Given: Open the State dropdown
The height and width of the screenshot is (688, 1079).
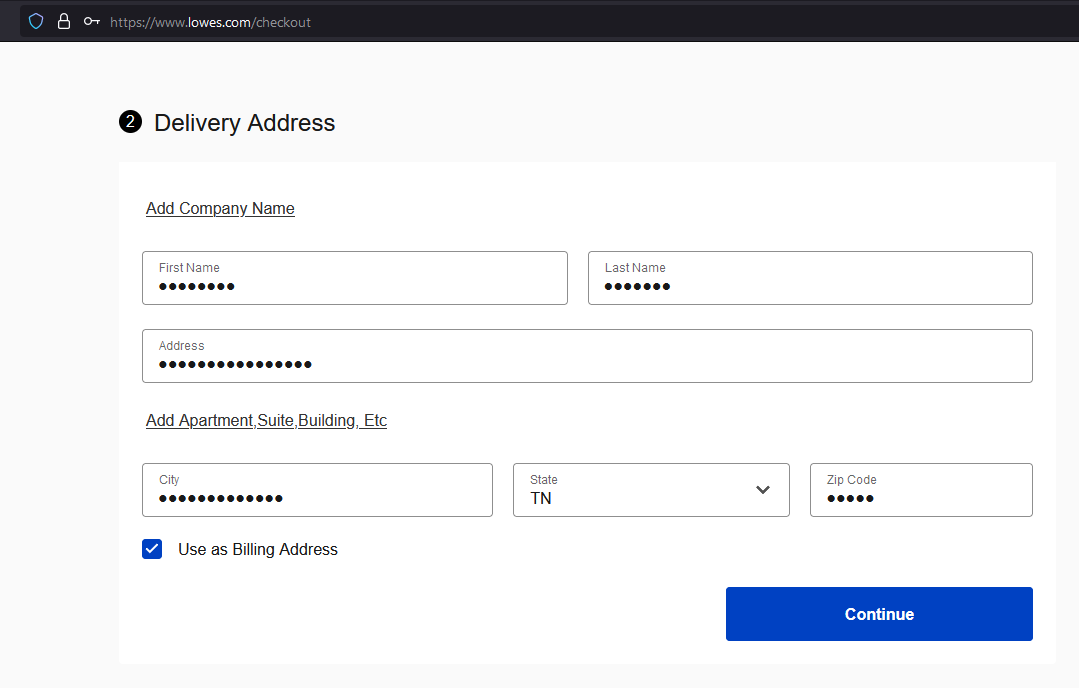Looking at the screenshot, I should click(650, 490).
